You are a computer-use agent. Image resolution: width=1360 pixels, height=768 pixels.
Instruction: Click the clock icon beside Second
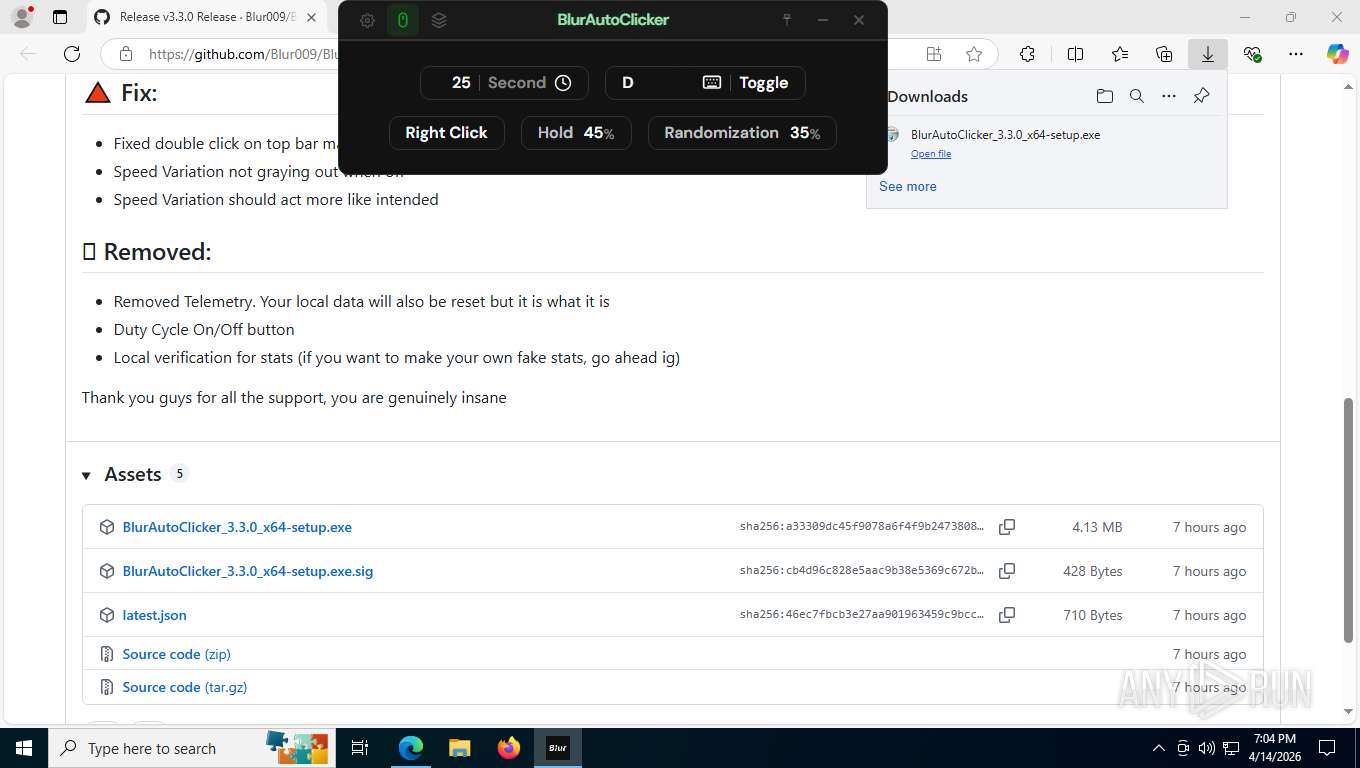pos(563,83)
